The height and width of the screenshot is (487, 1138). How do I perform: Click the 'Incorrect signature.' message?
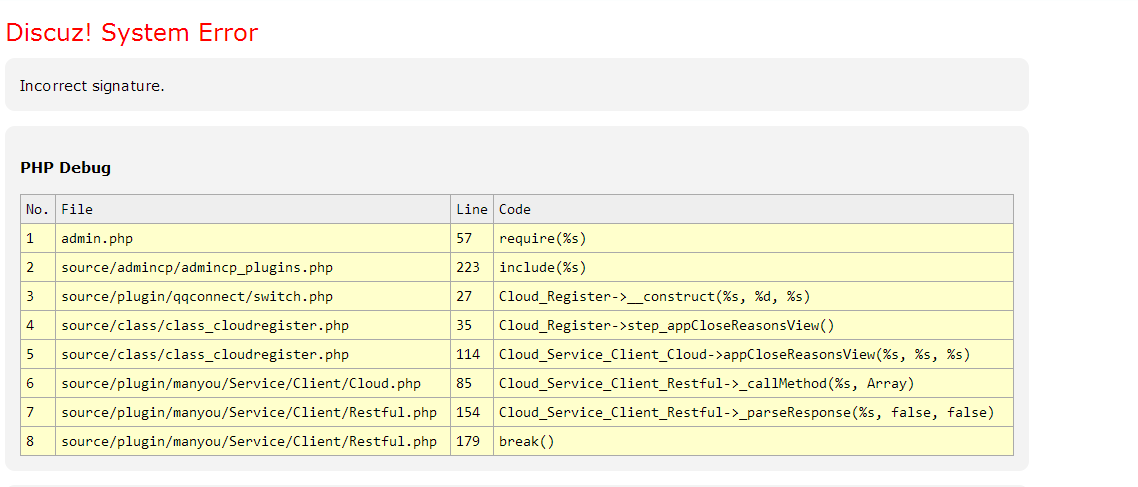(x=92, y=86)
